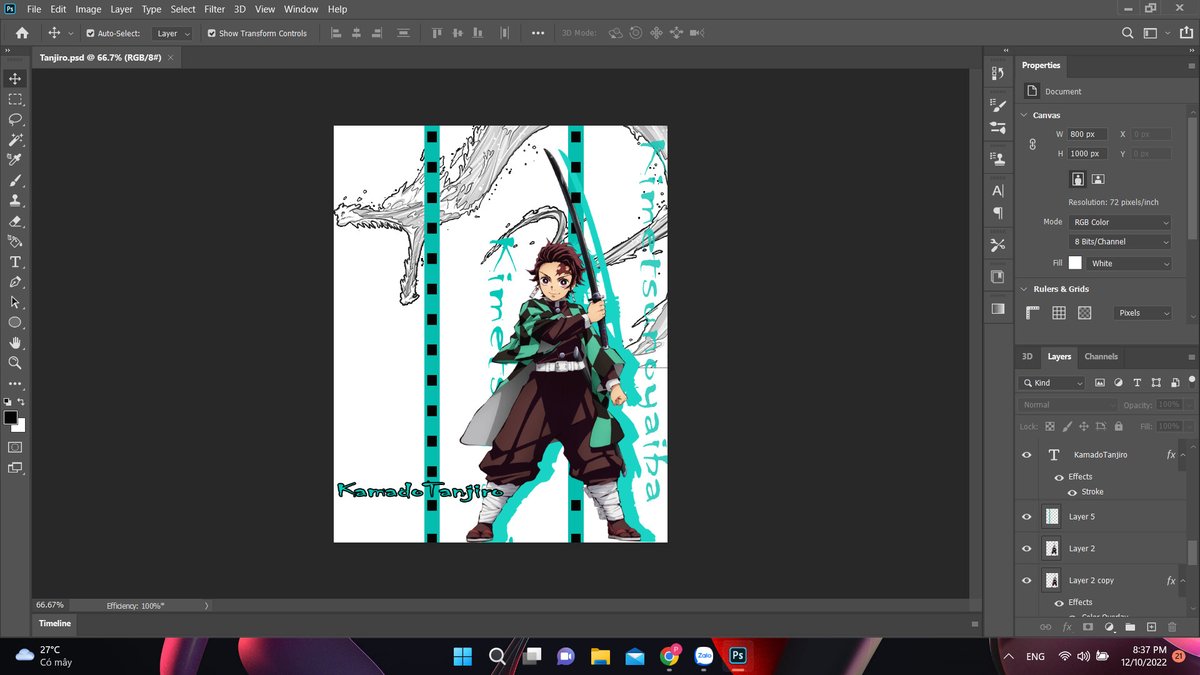Click the canvas Fill color swatch
Image resolution: width=1200 pixels, height=675 pixels.
pyautogui.click(x=1075, y=263)
